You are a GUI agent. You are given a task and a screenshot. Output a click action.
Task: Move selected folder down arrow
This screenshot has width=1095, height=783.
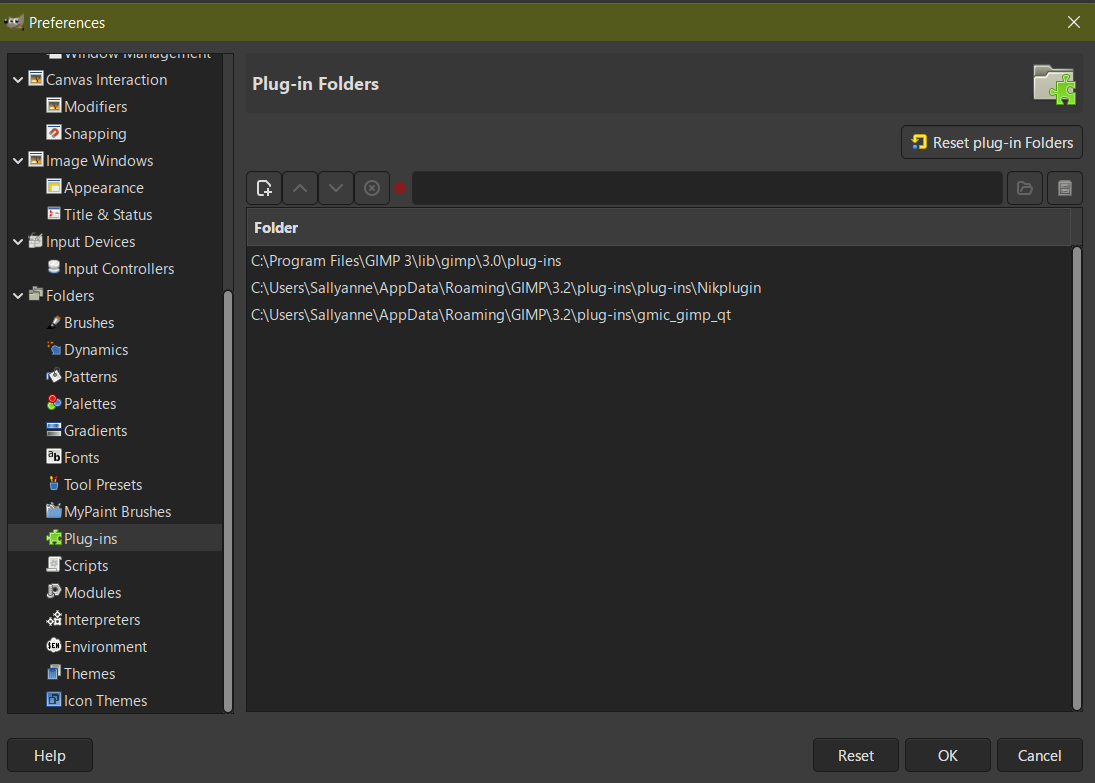(x=336, y=188)
